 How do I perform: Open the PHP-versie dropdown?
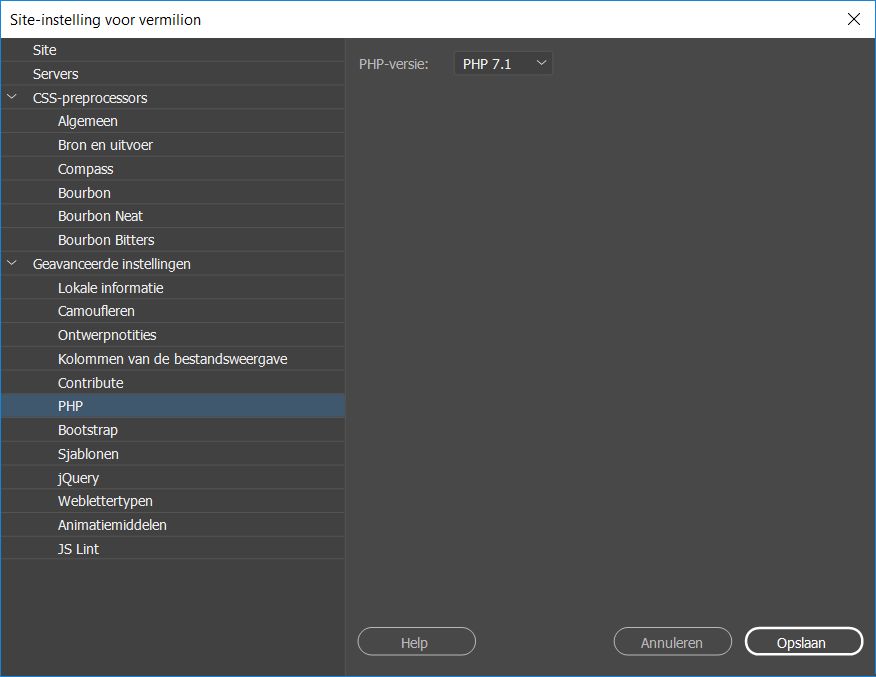click(503, 64)
